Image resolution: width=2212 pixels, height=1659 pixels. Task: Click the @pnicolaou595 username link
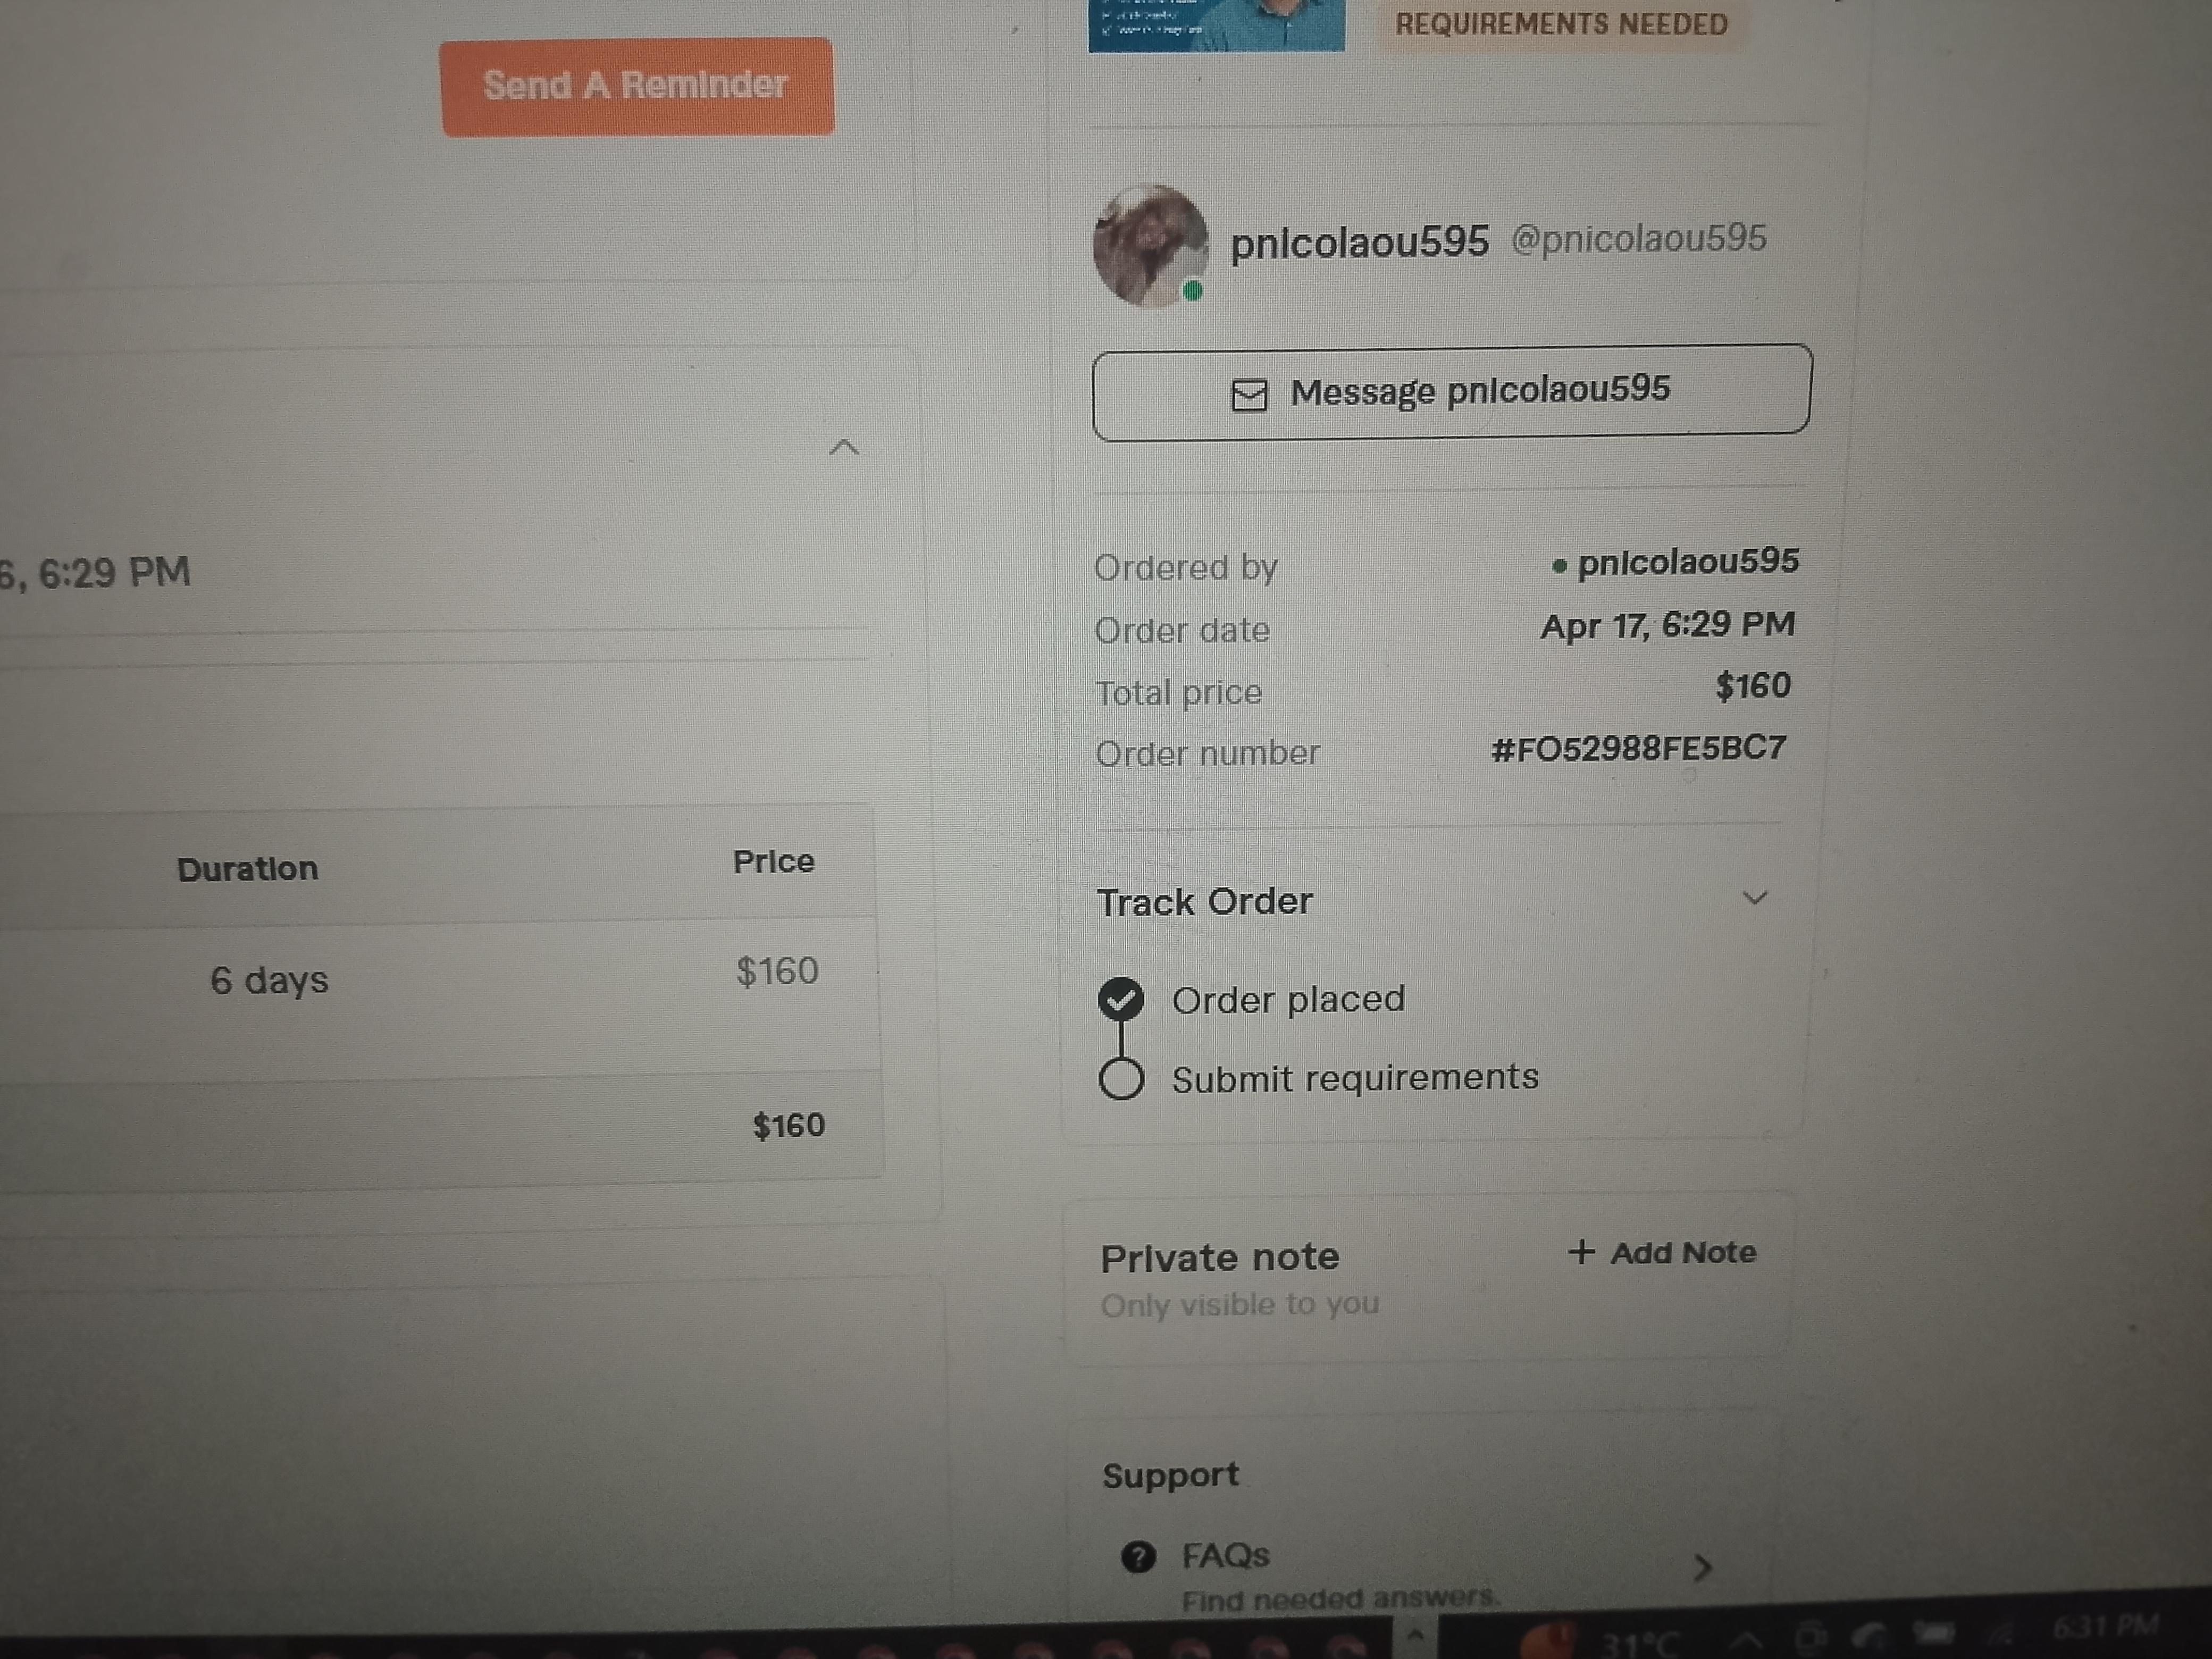[1638, 239]
